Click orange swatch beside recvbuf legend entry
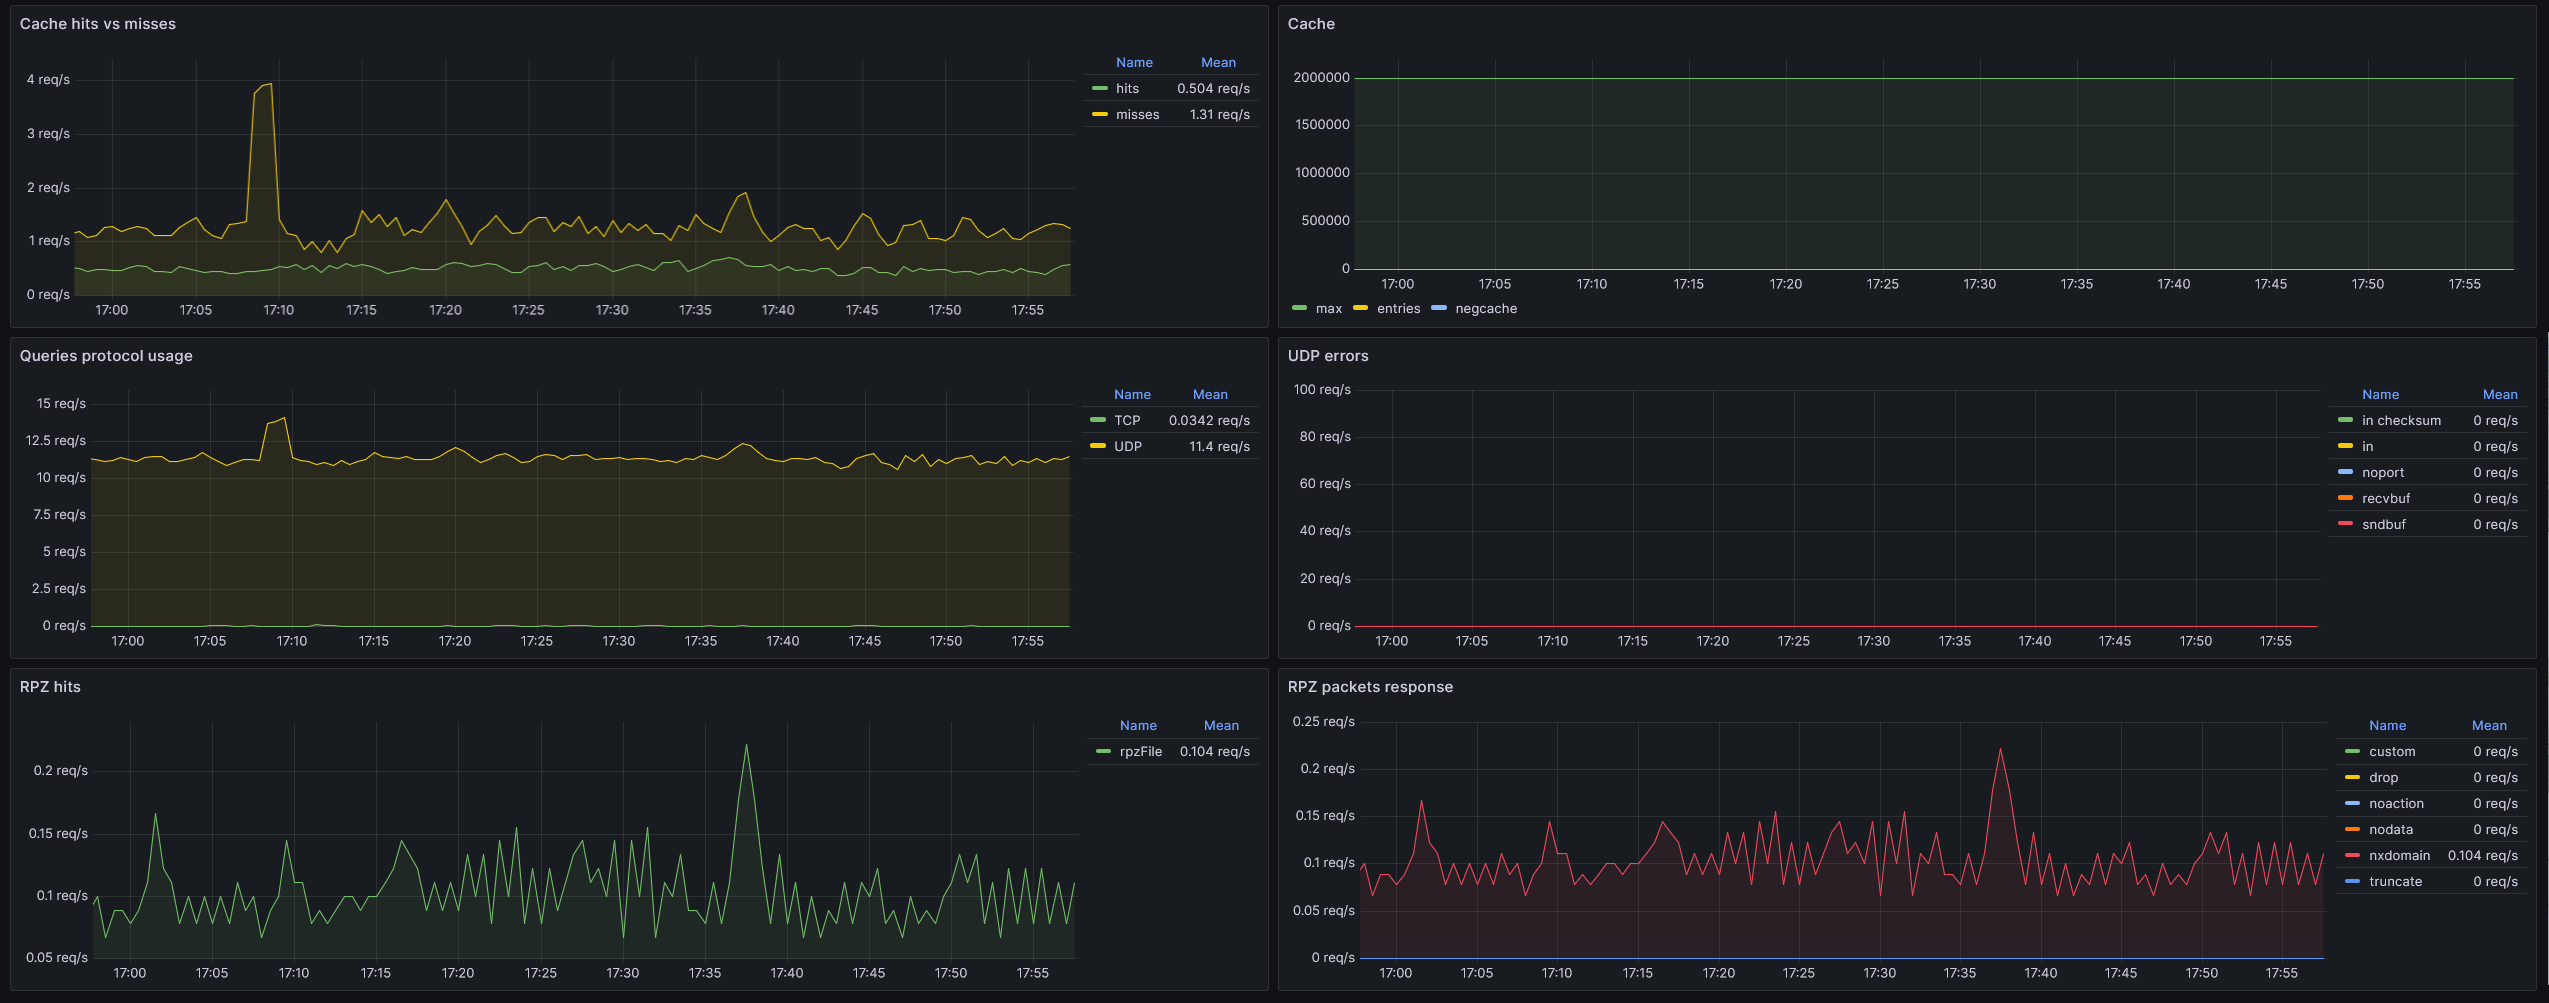2549x1003 pixels. [x=2345, y=499]
